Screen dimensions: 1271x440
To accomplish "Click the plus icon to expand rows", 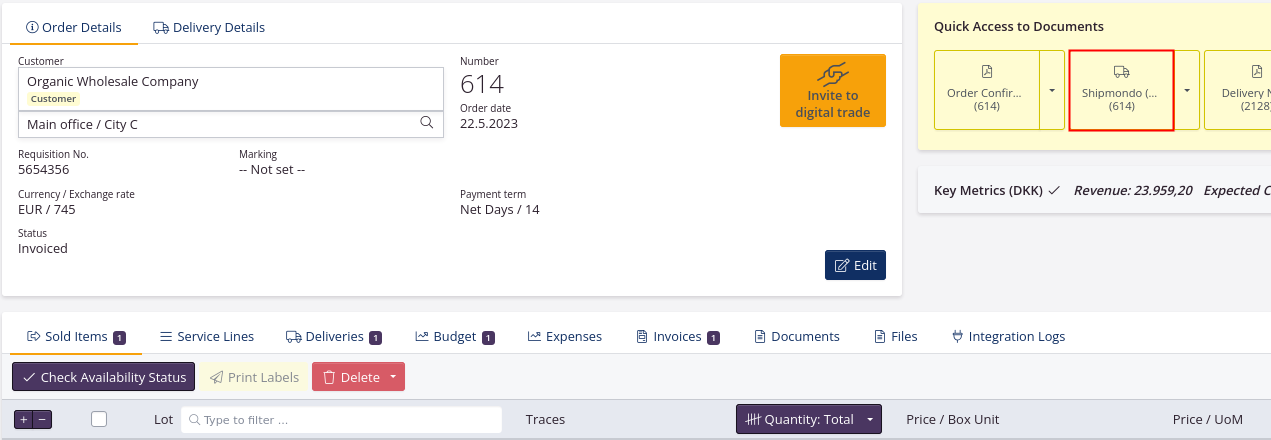I will 23,420.
